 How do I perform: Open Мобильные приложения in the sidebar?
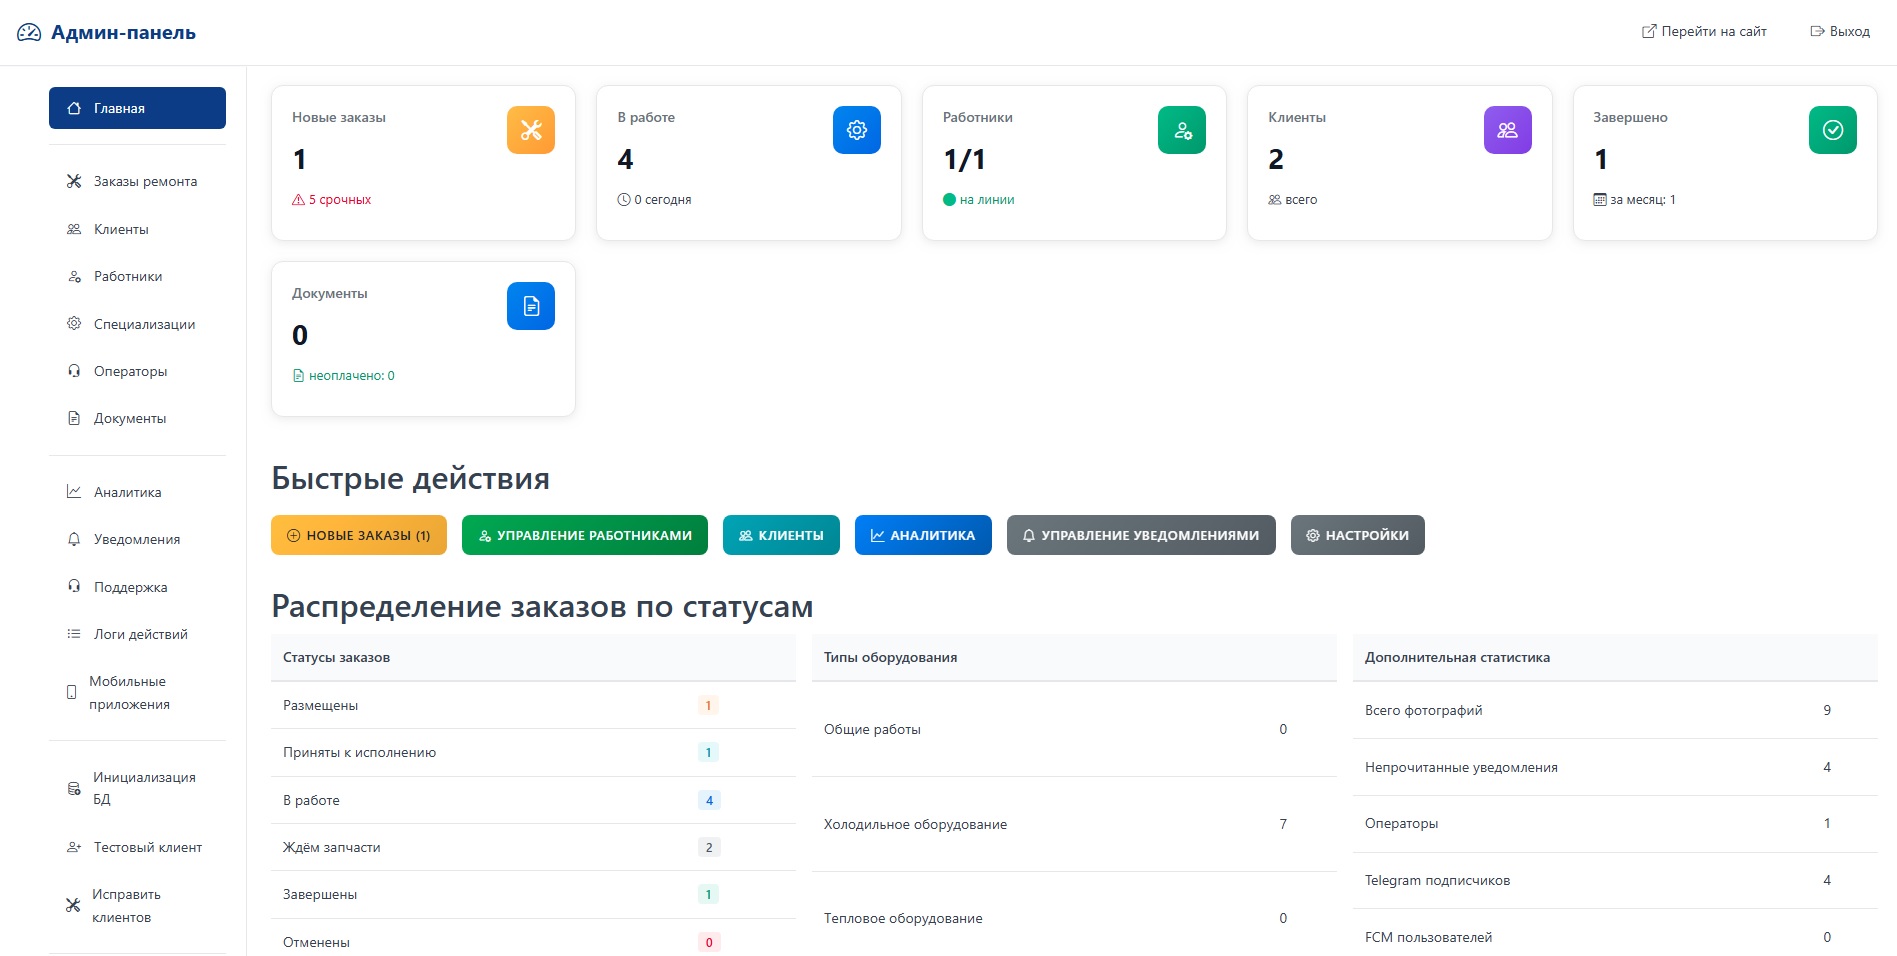[137, 692]
